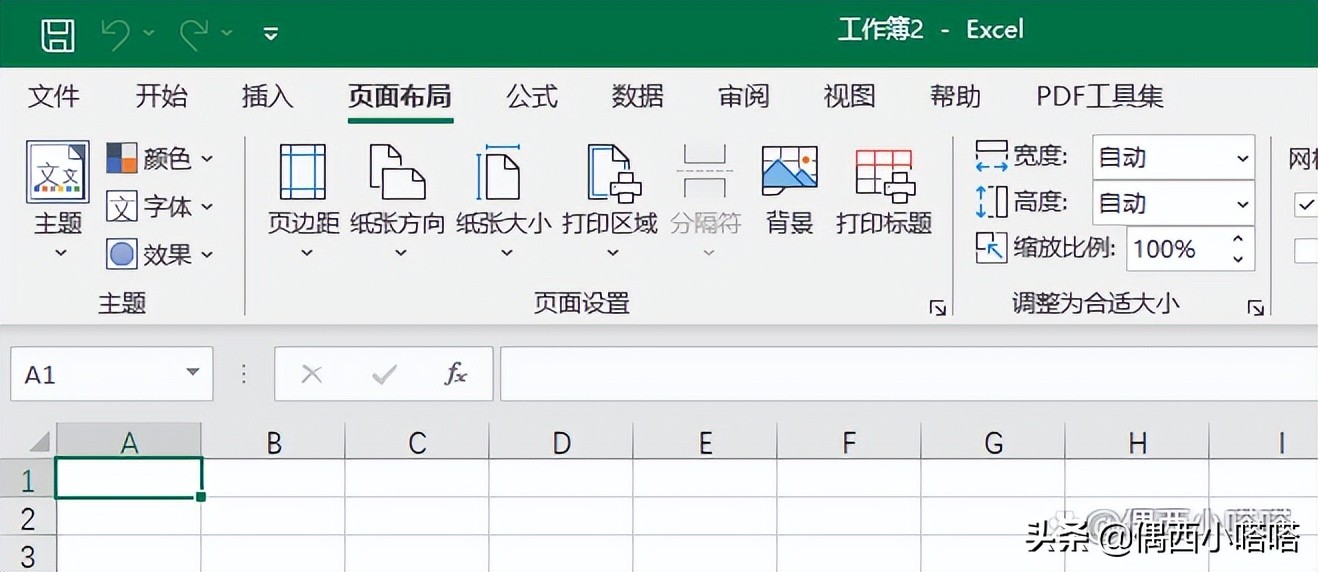
Task: Click the 打印区域 print area icon
Action: pos(612,172)
